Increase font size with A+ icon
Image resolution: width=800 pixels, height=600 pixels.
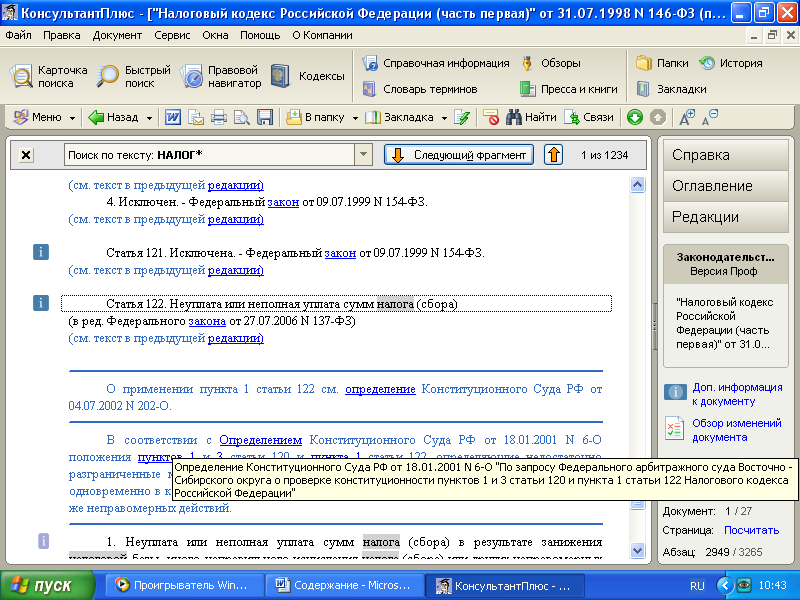(x=687, y=117)
